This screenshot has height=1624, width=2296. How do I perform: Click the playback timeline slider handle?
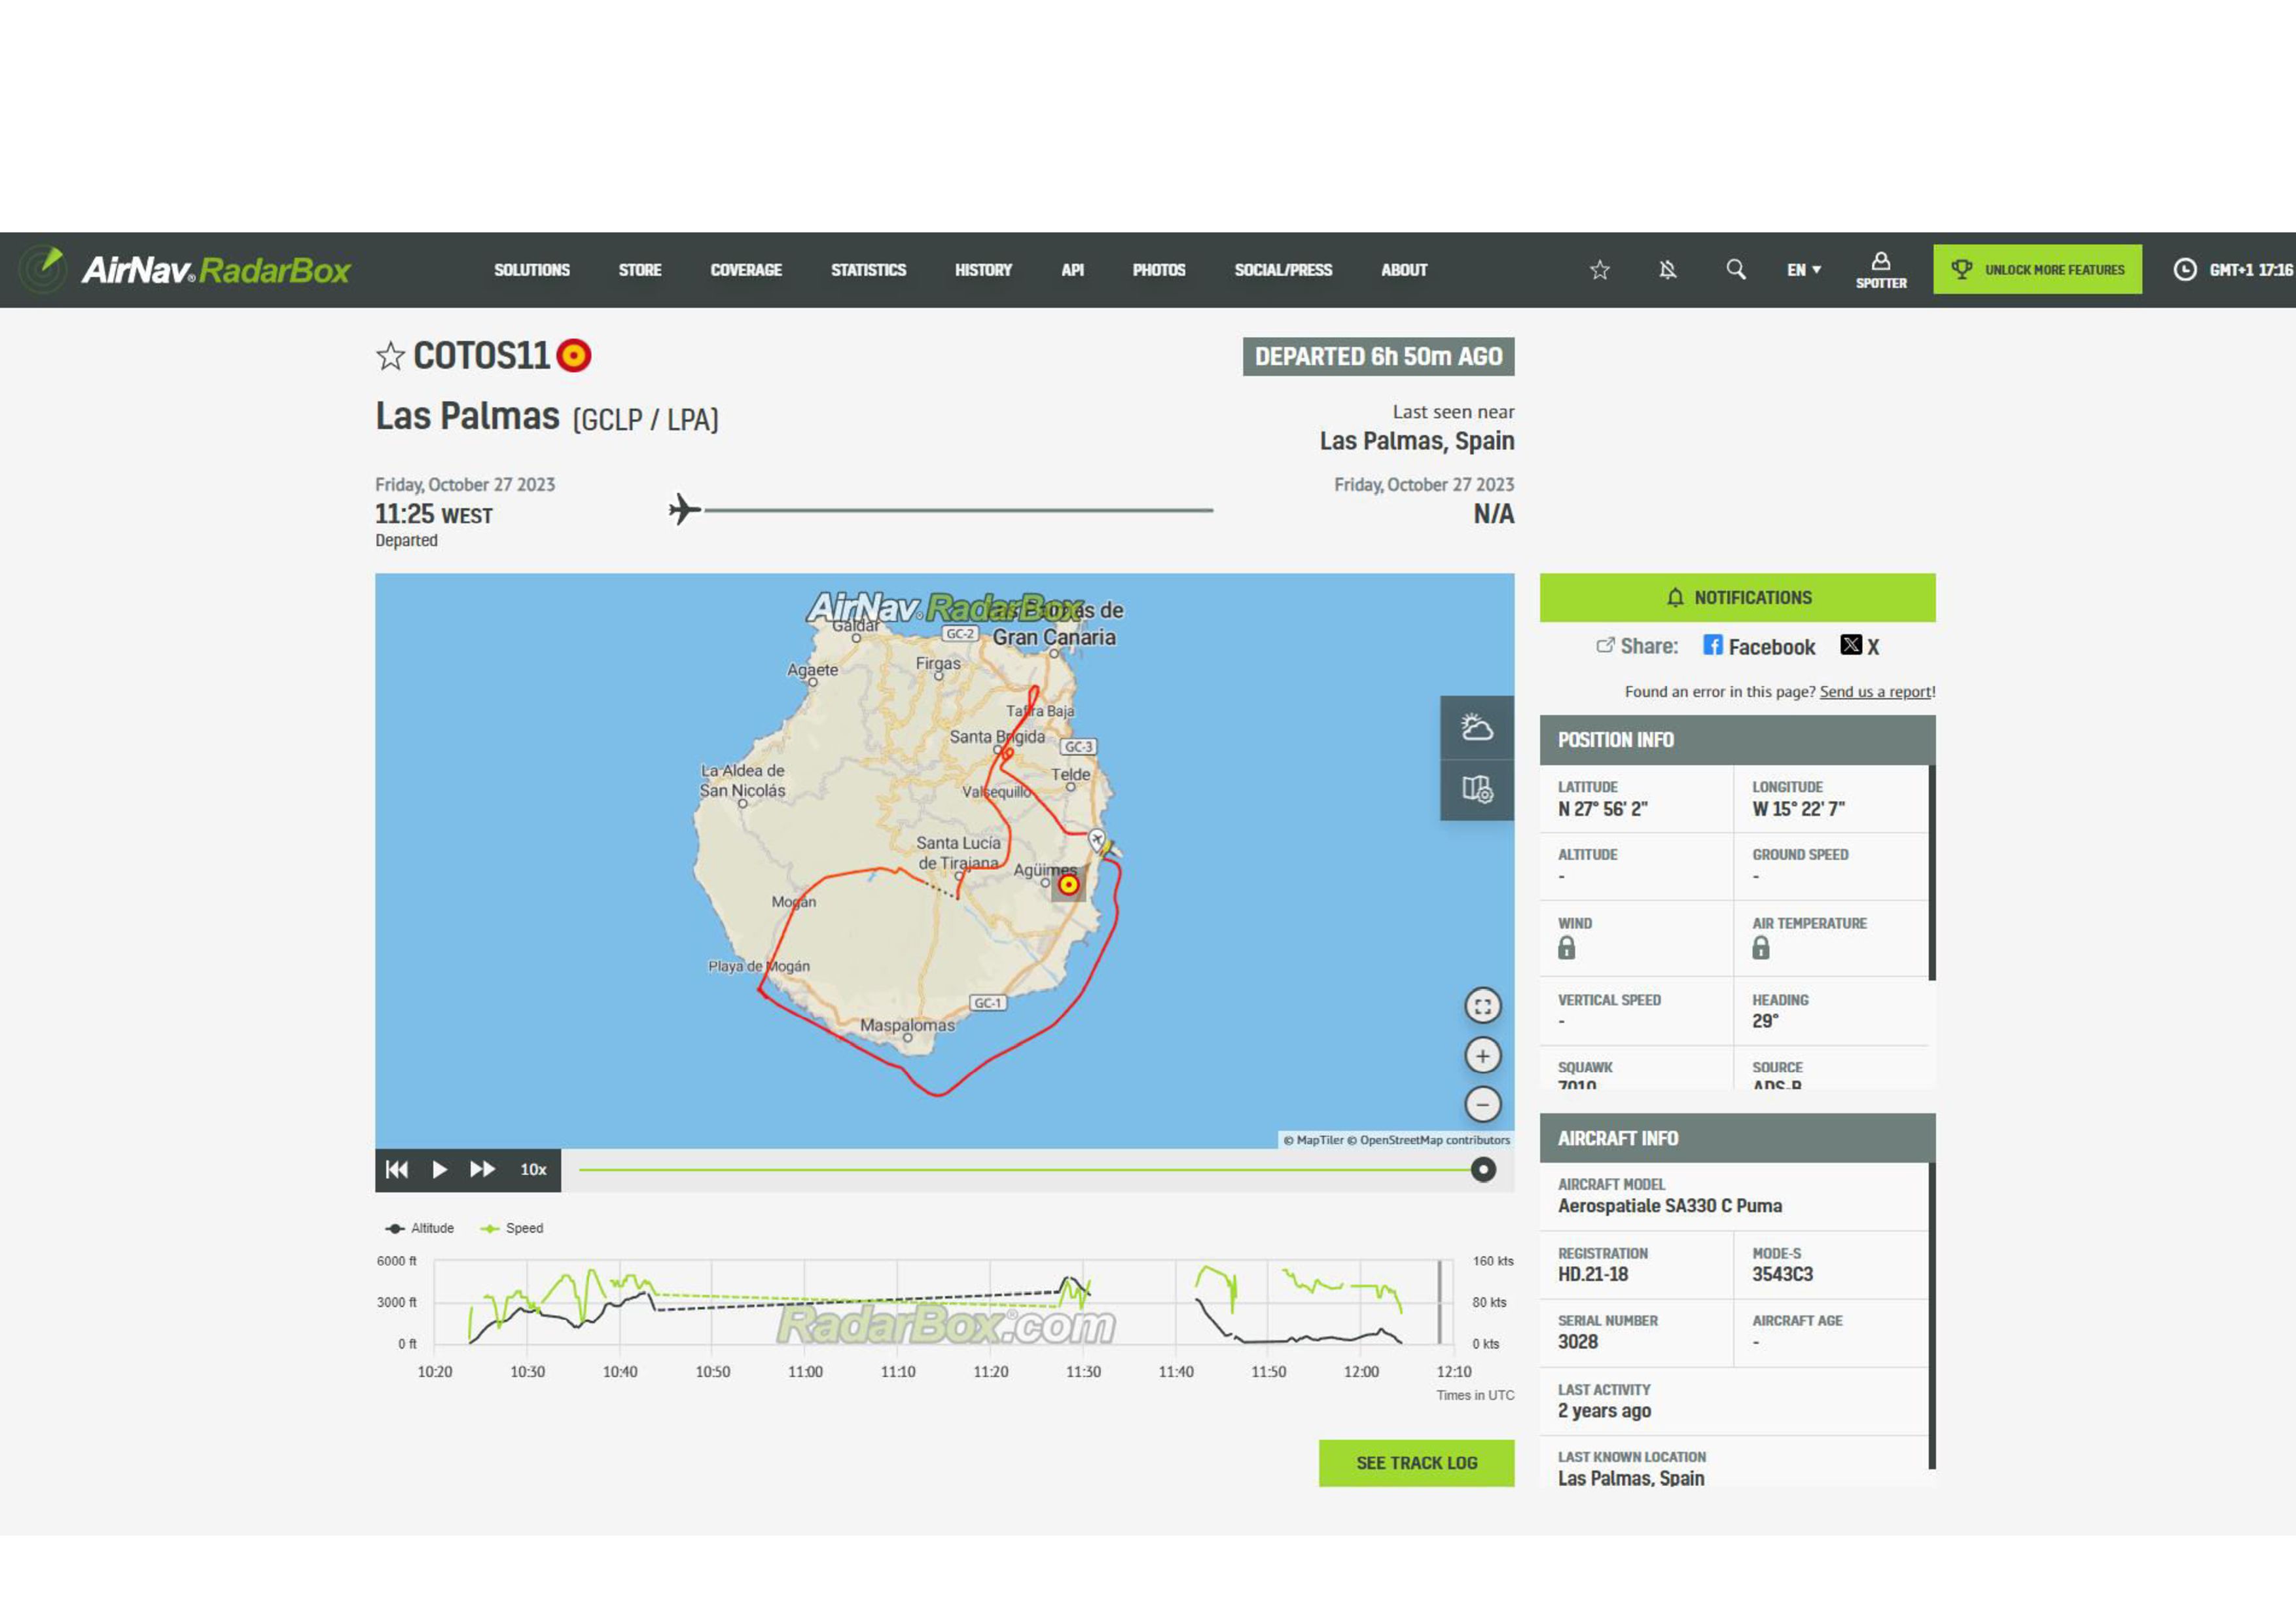1483,1170
